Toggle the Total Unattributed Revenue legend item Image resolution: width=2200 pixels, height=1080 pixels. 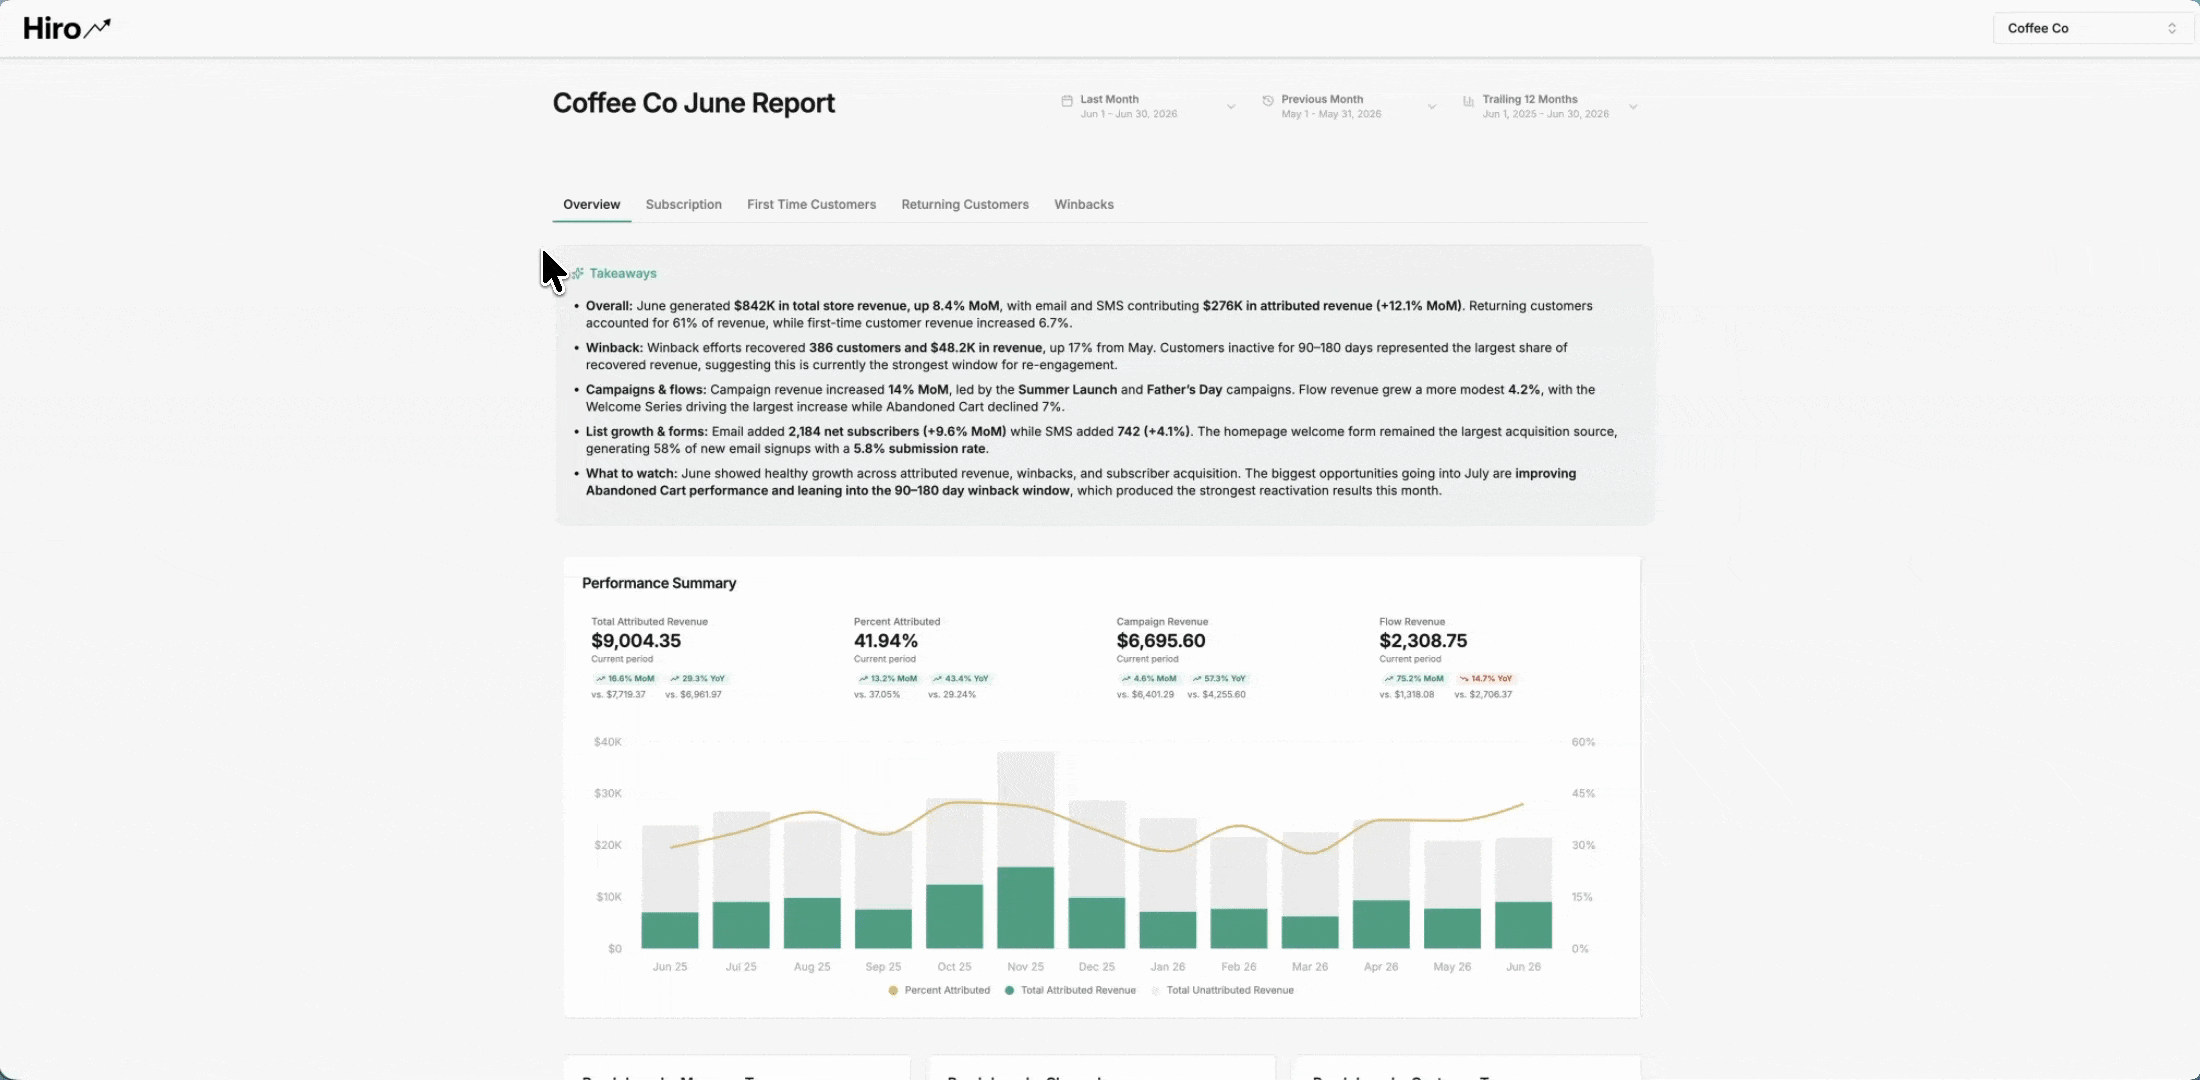point(1222,990)
